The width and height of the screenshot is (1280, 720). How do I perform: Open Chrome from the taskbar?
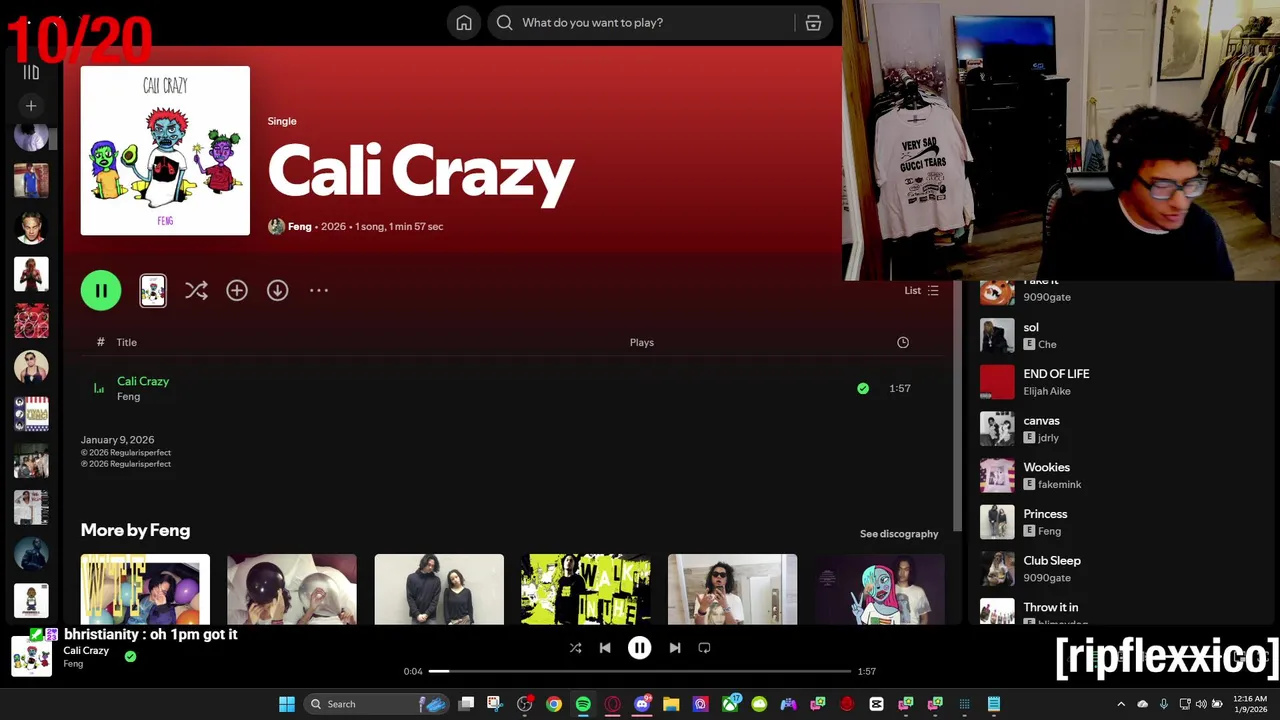click(x=554, y=704)
